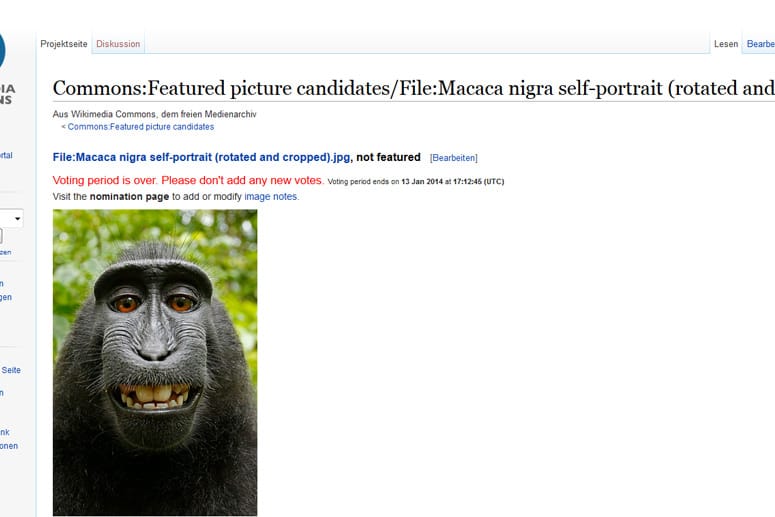Click the [Bearbeiten] section edit link
Viewport: 775px width, 517px height.
coord(453,158)
